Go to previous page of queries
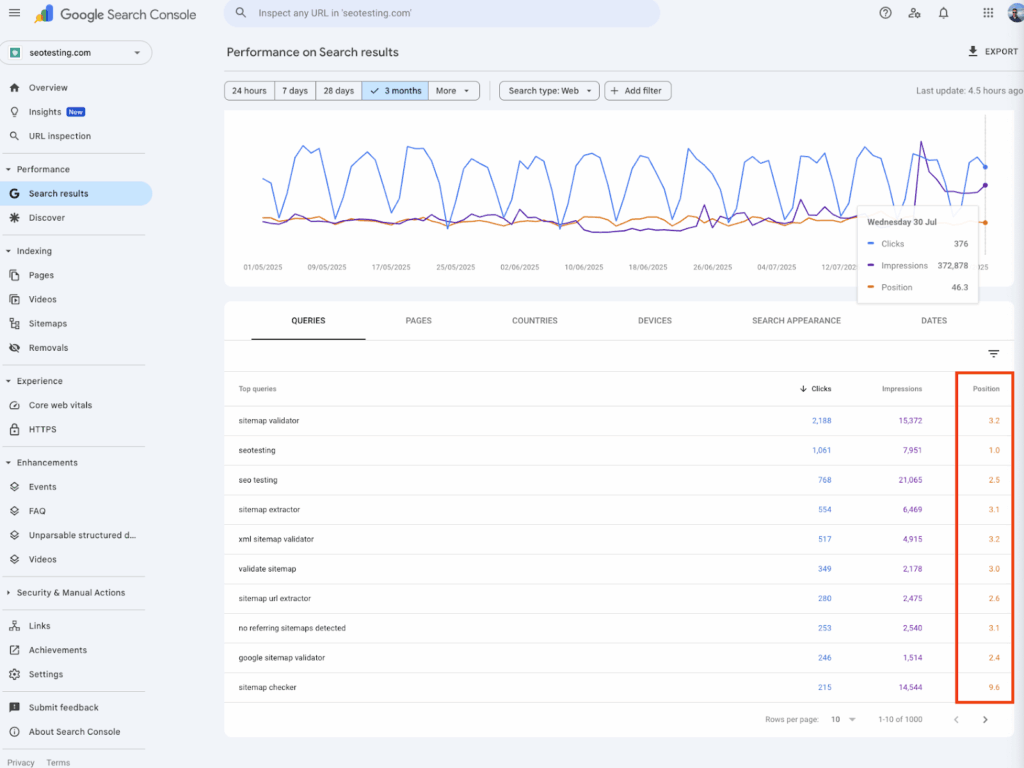This screenshot has height=768, width=1024. click(956, 720)
